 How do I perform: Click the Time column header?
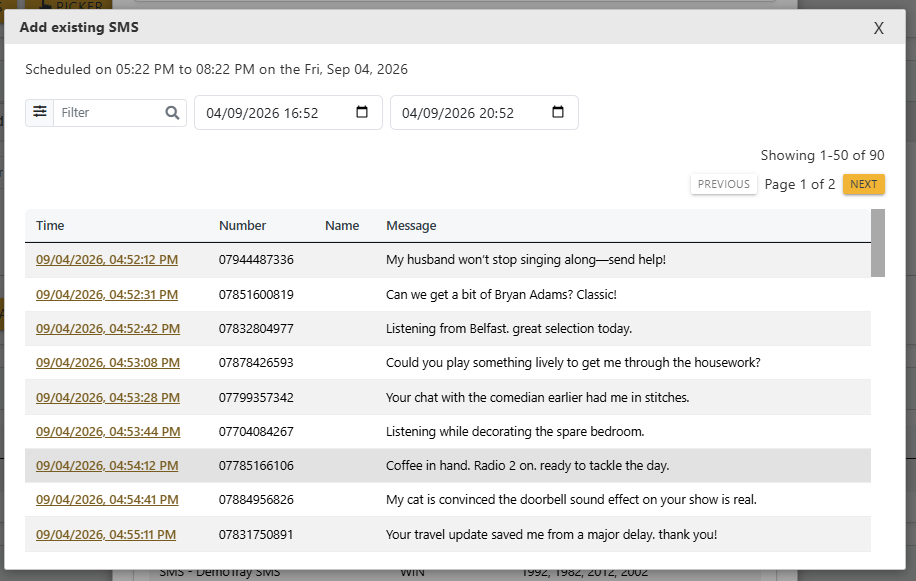[x=50, y=225]
